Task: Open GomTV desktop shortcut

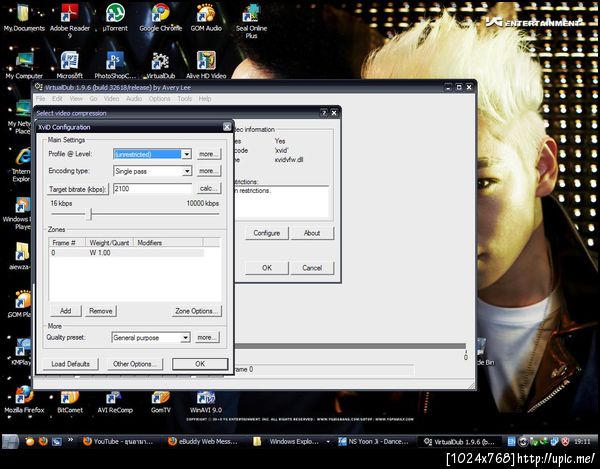Action: [x=161, y=400]
